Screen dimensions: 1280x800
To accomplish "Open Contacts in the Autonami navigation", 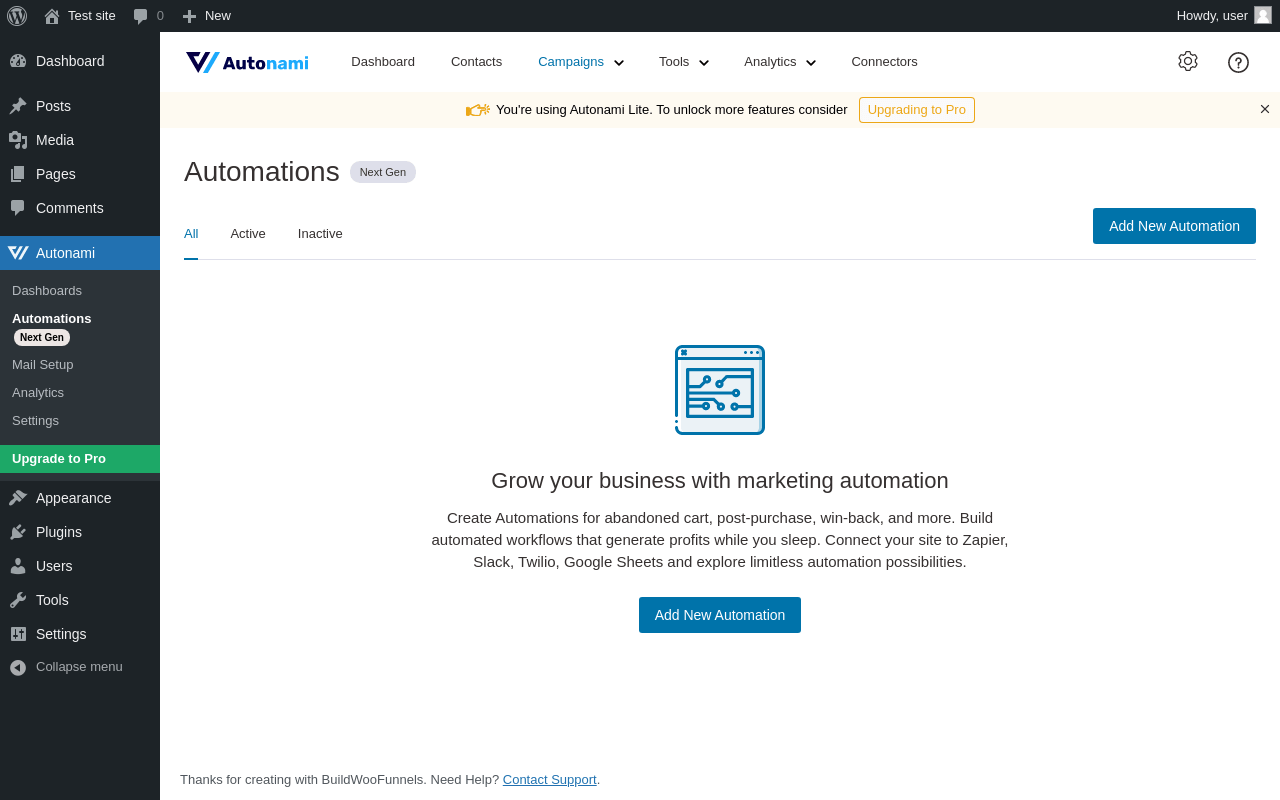I will tap(476, 62).
